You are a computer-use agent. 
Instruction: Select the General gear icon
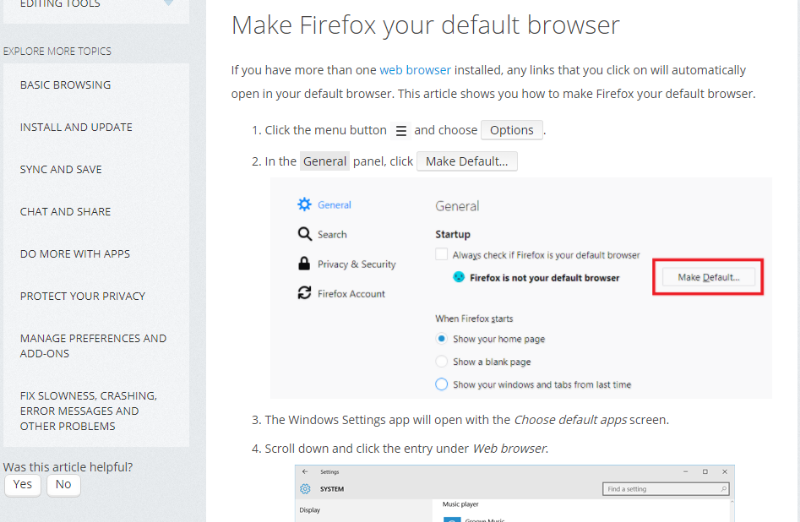coord(304,205)
